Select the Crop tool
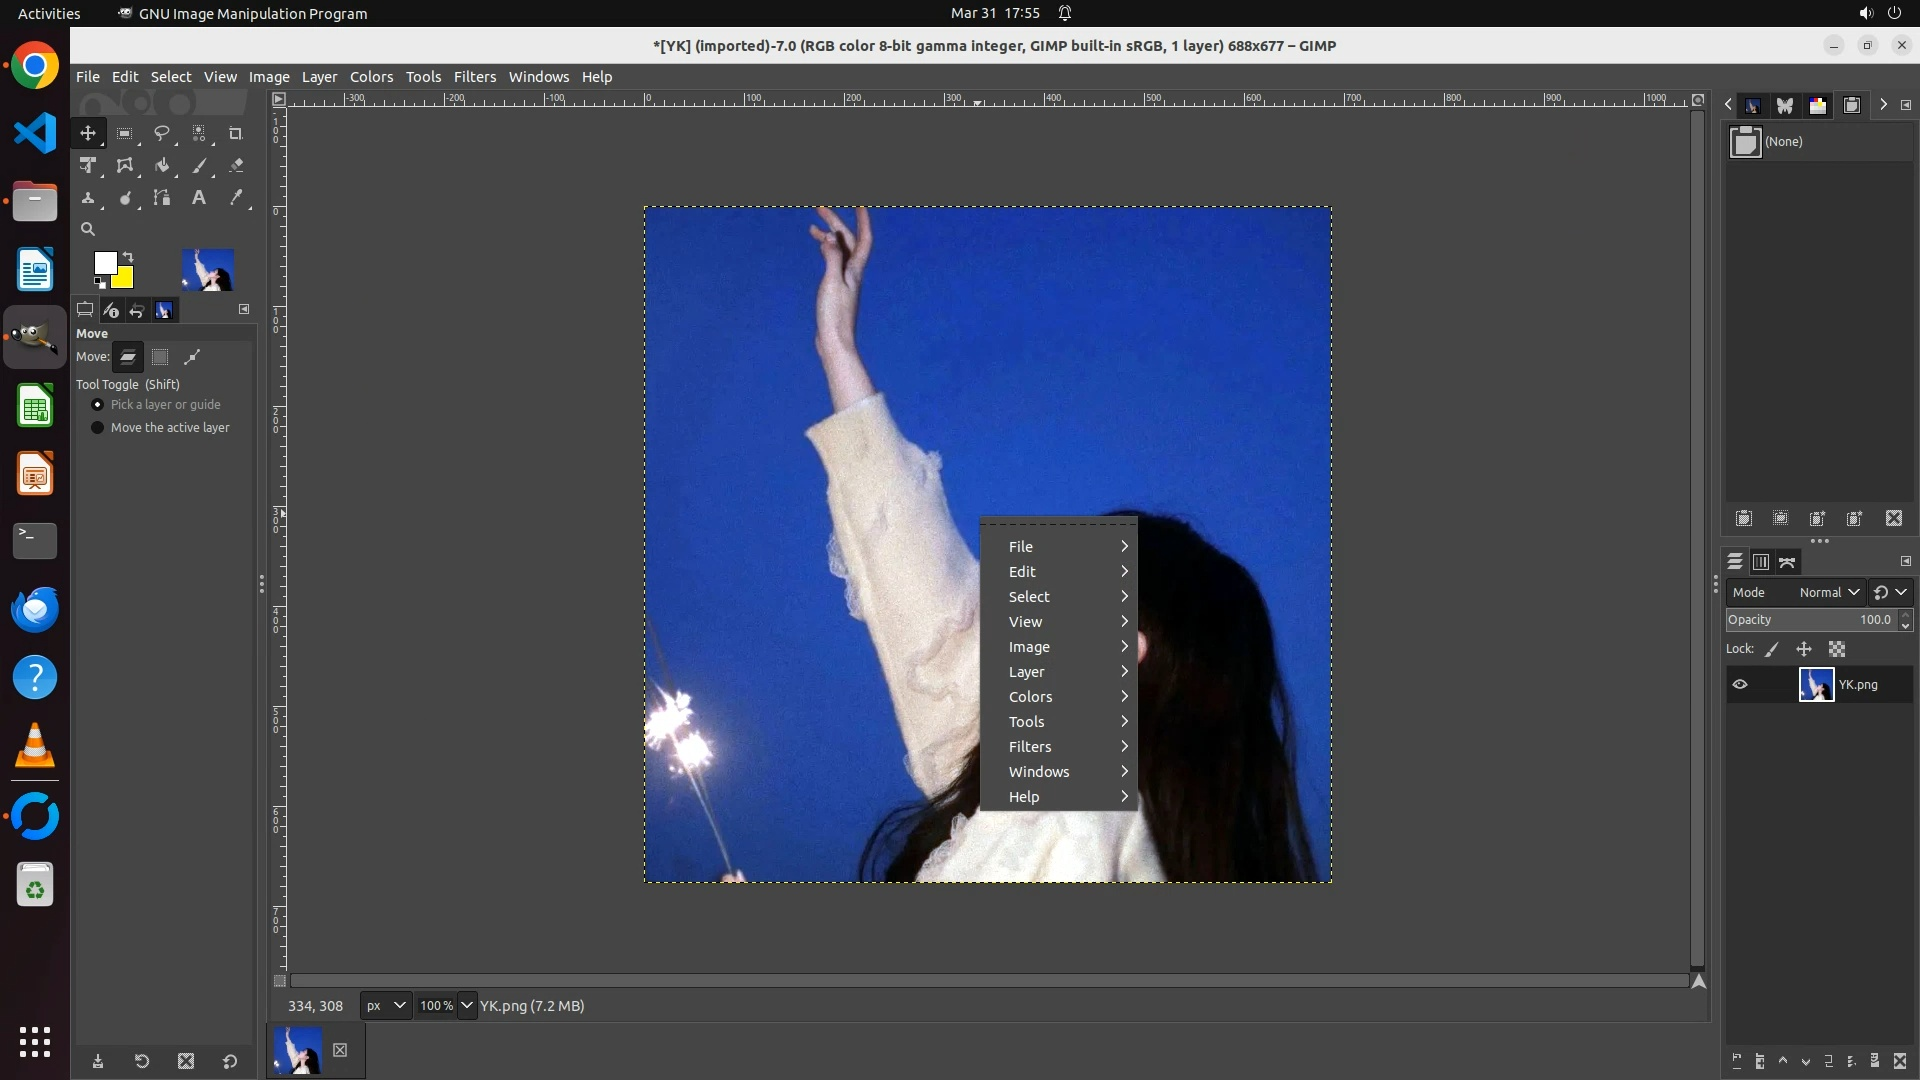 236,133
